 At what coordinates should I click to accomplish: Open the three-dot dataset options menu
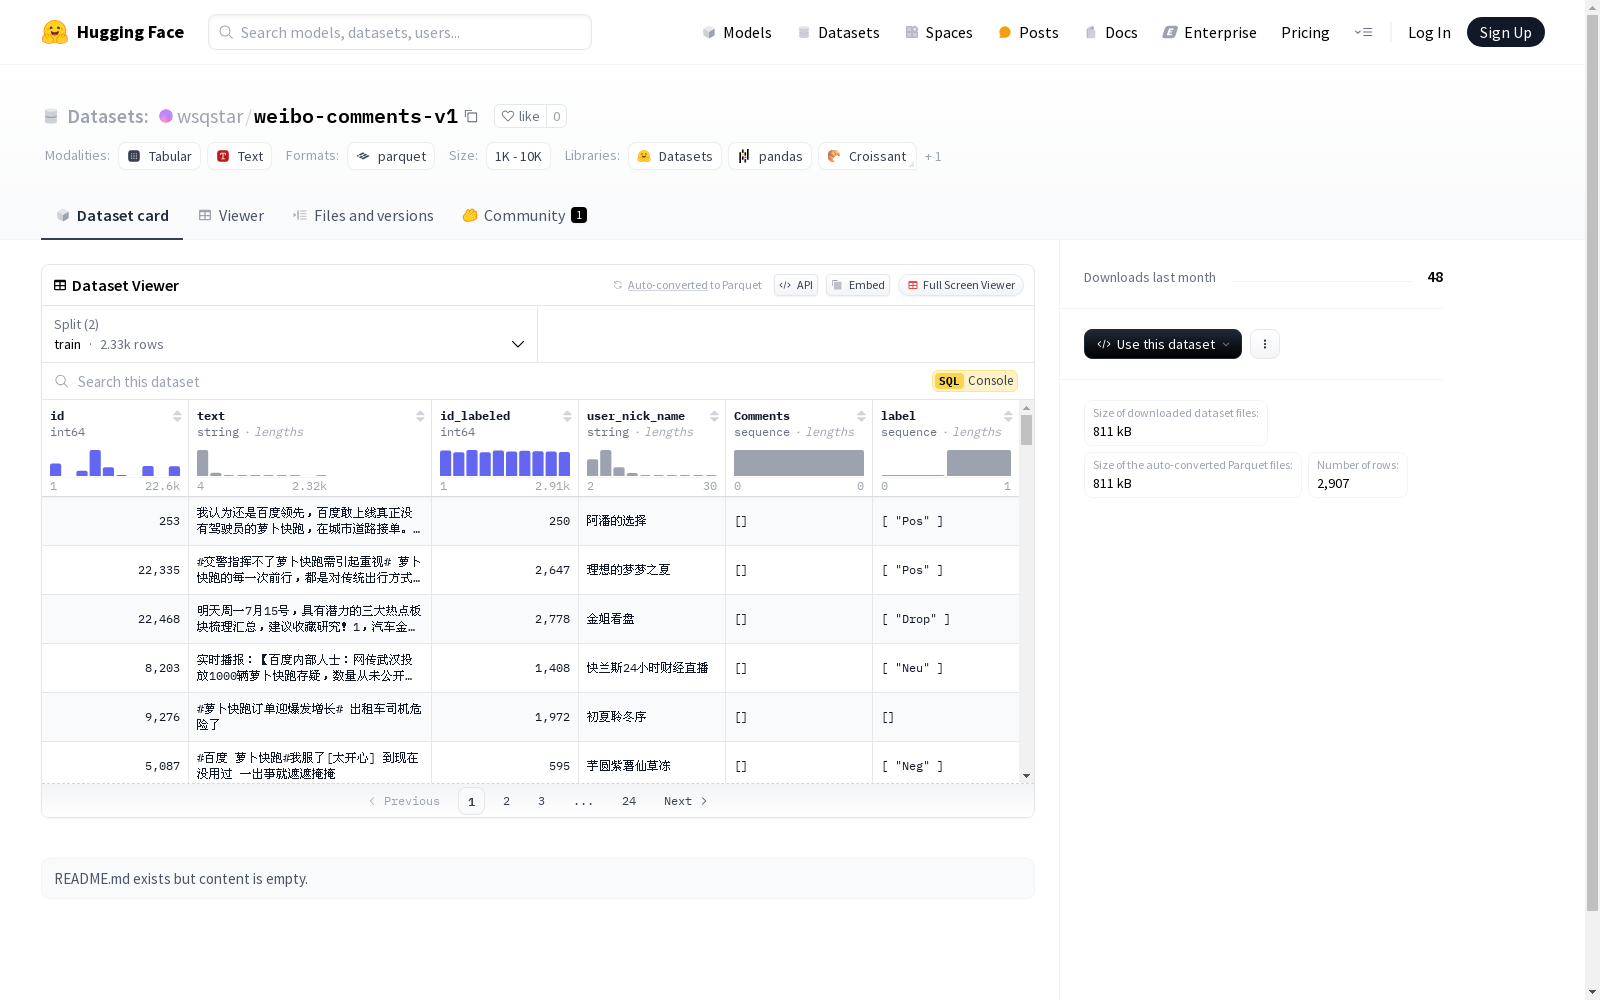1265,344
